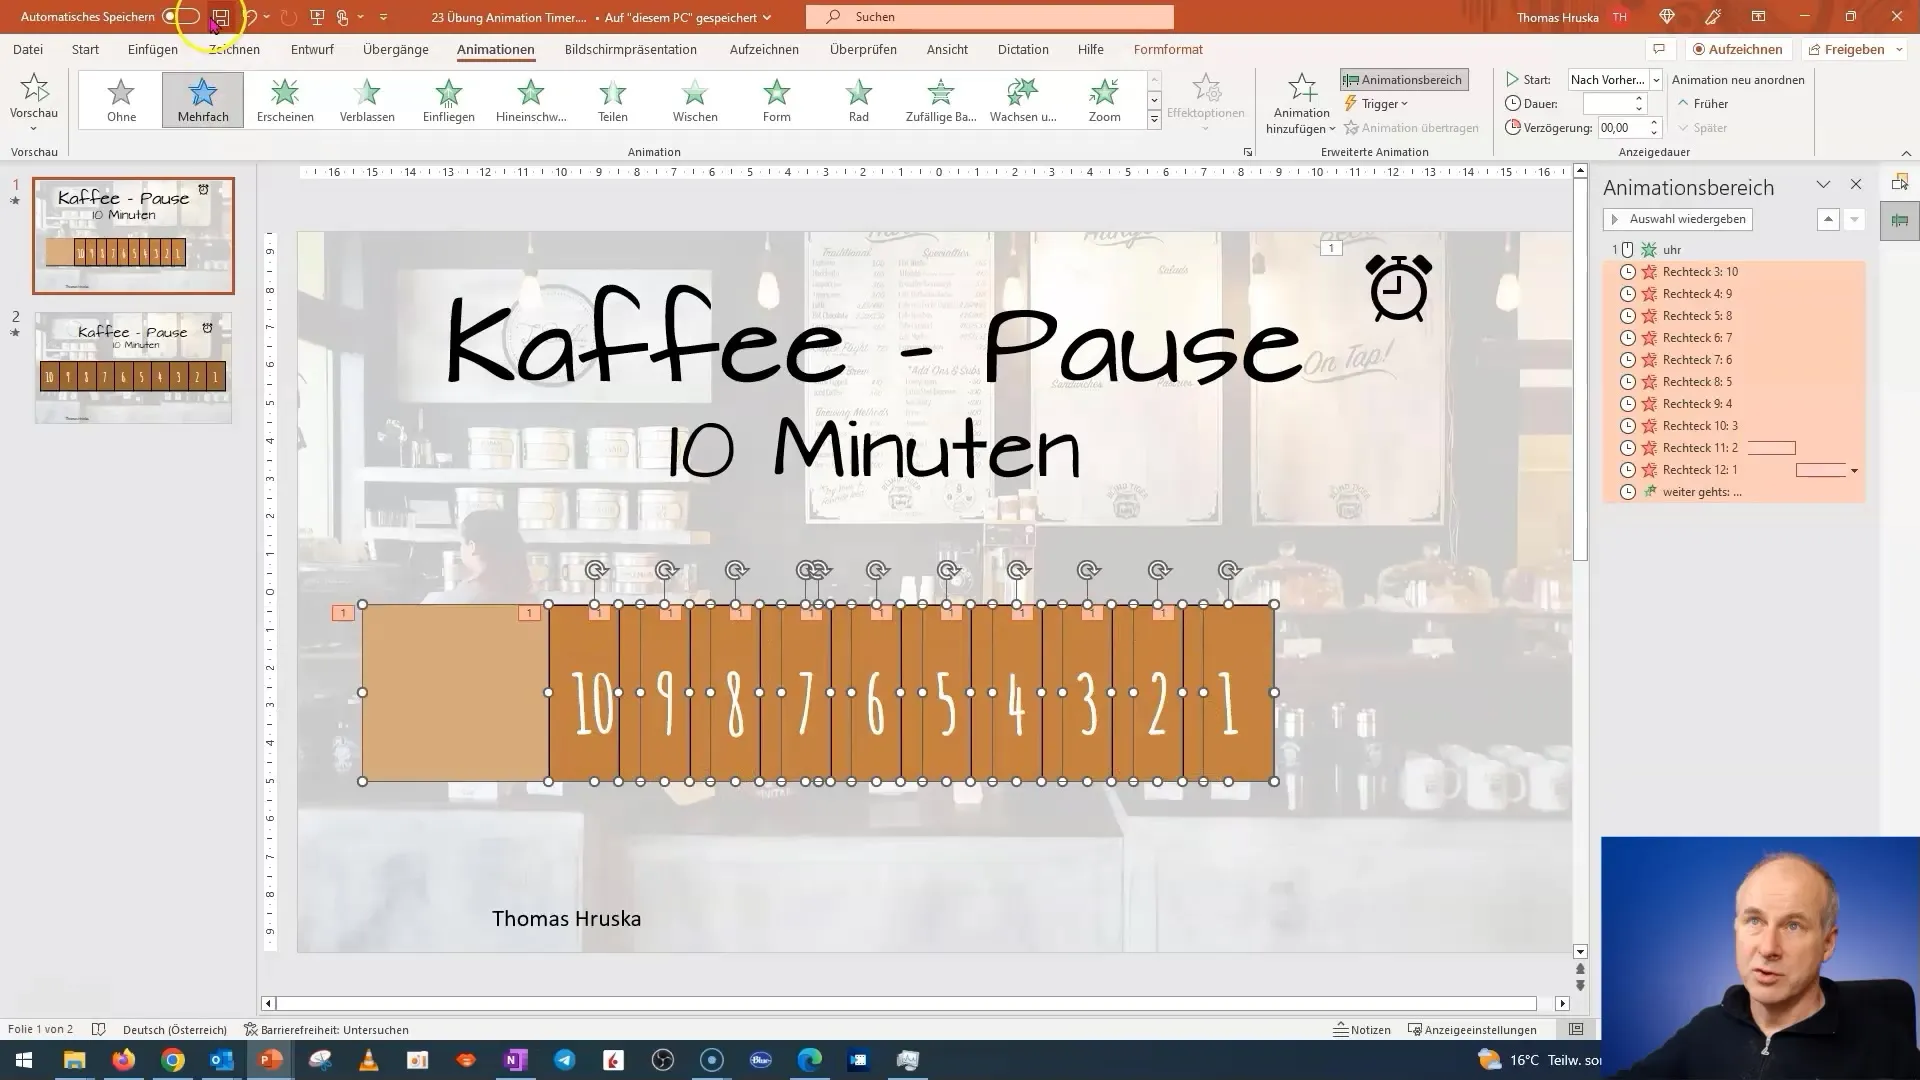
Task: Move animation up with arrow in Animationsbereich
Action: point(1828,219)
